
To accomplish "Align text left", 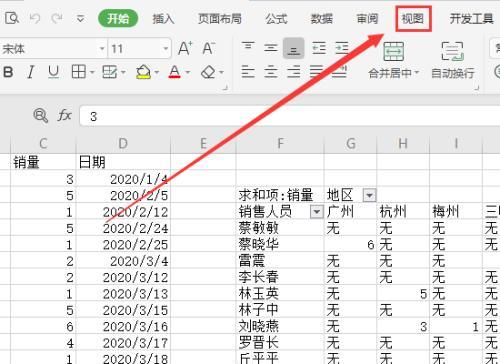I will pos(248,72).
